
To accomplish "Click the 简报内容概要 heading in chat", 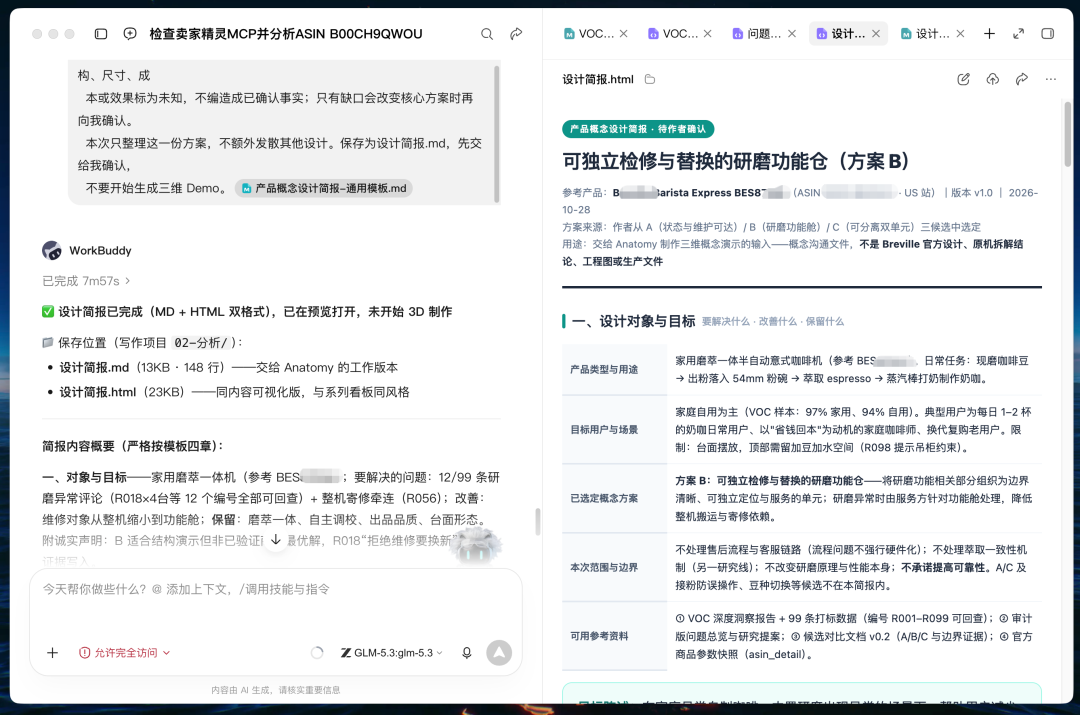I will click(133, 446).
